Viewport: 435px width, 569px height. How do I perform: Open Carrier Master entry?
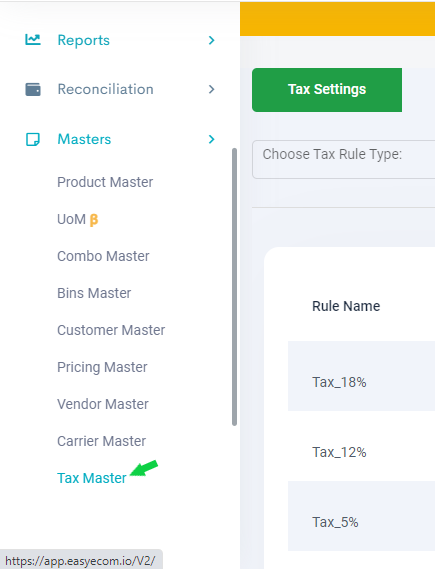(x=101, y=441)
